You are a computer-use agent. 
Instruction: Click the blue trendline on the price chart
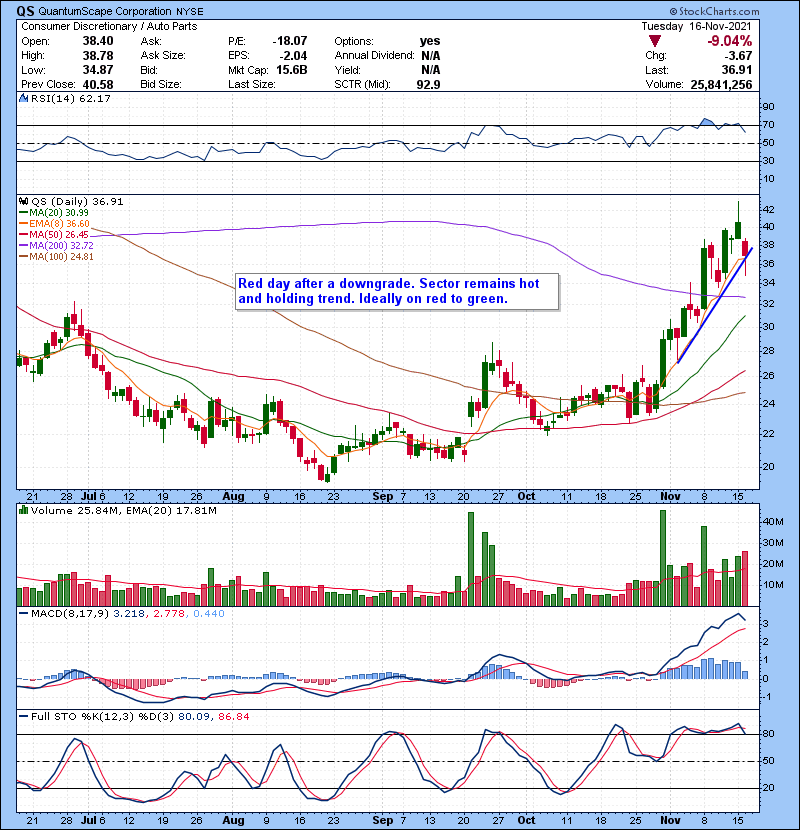pyautogui.click(x=715, y=305)
